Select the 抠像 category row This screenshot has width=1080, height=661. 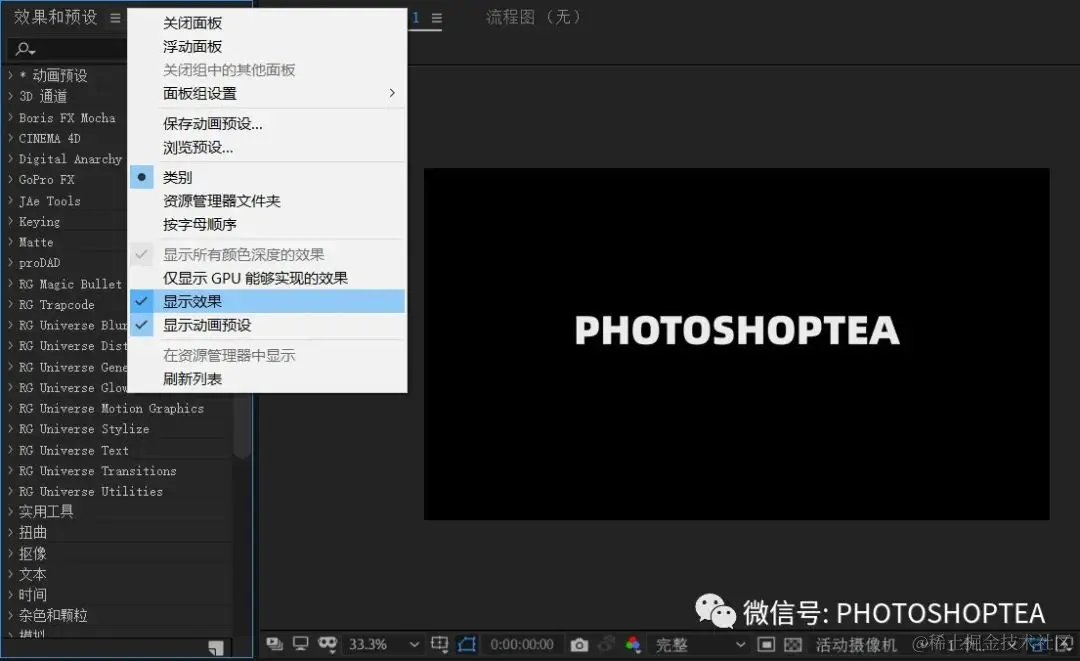pyautogui.click(x=118, y=554)
